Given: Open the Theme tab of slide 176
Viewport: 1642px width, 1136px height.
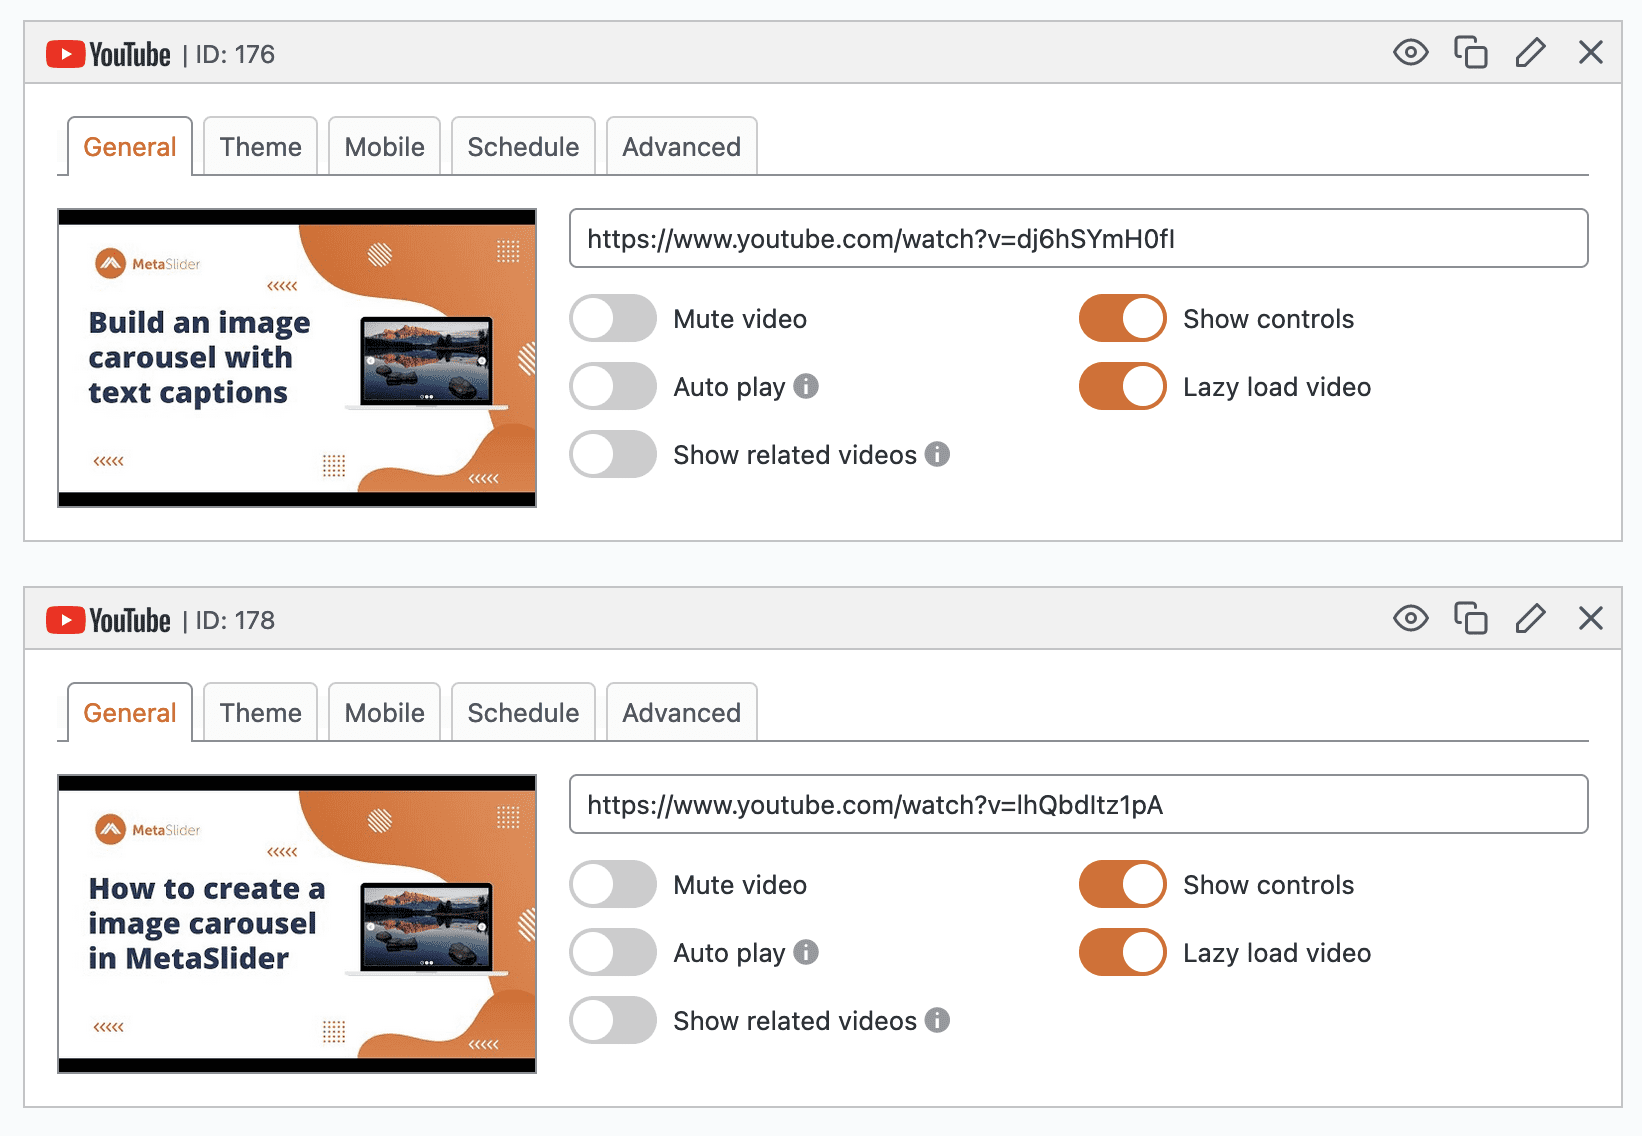Looking at the screenshot, I should tap(260, 147).
